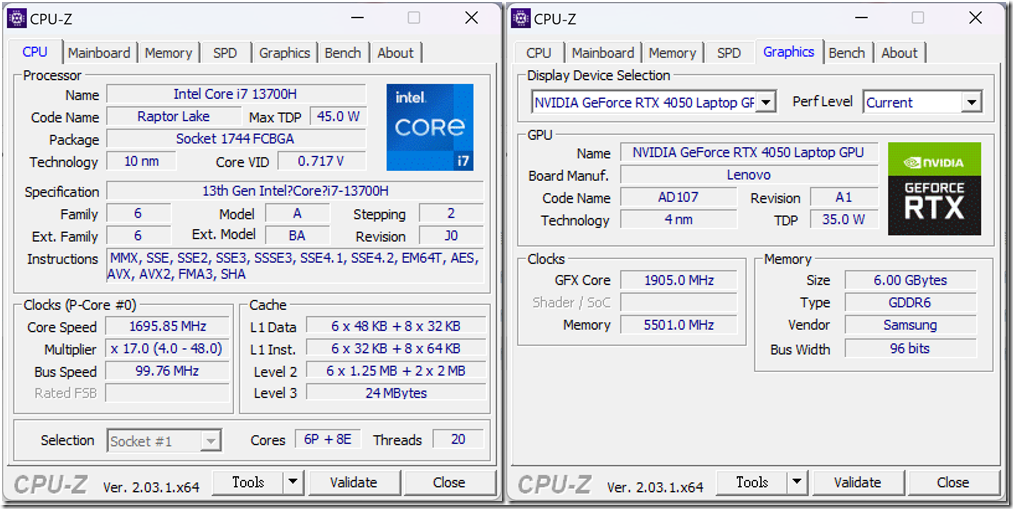Image resolution: width=1013 pixels, height=509 pixels.
Task: Go to CPU tab in right window
Action: (x=538, y=53)
